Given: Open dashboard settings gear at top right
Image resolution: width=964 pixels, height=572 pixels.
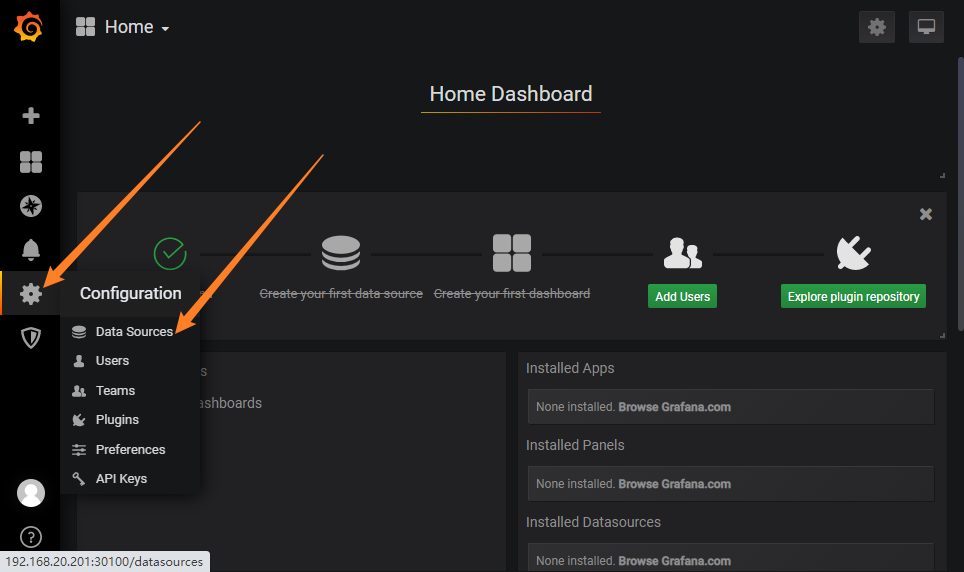Looking at the screenshot, I should (877, 27).
